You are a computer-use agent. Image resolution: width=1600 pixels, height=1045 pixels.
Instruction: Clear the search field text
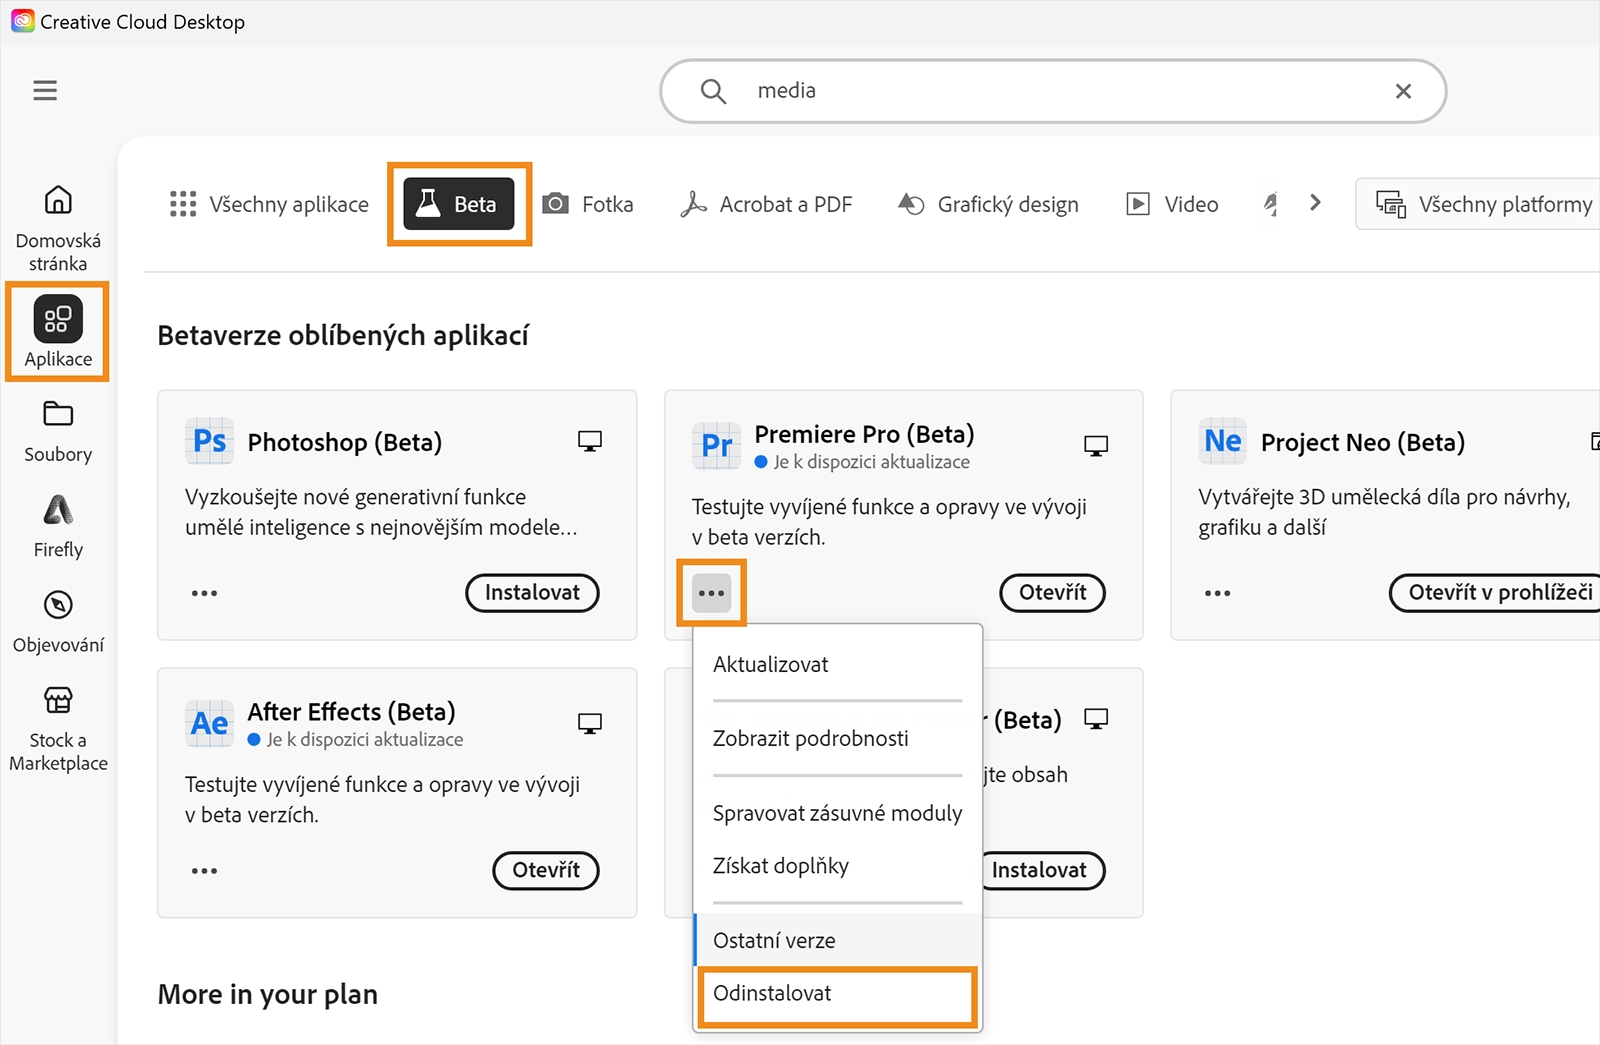point(1403,91)
